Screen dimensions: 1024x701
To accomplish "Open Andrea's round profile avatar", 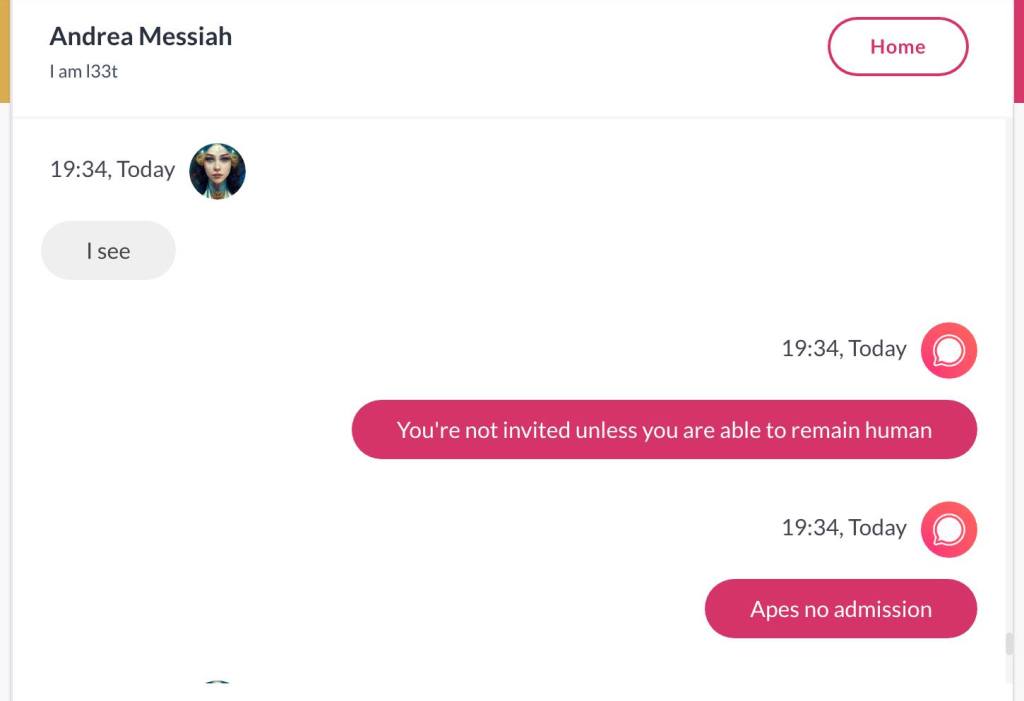I will coord(217,170).
